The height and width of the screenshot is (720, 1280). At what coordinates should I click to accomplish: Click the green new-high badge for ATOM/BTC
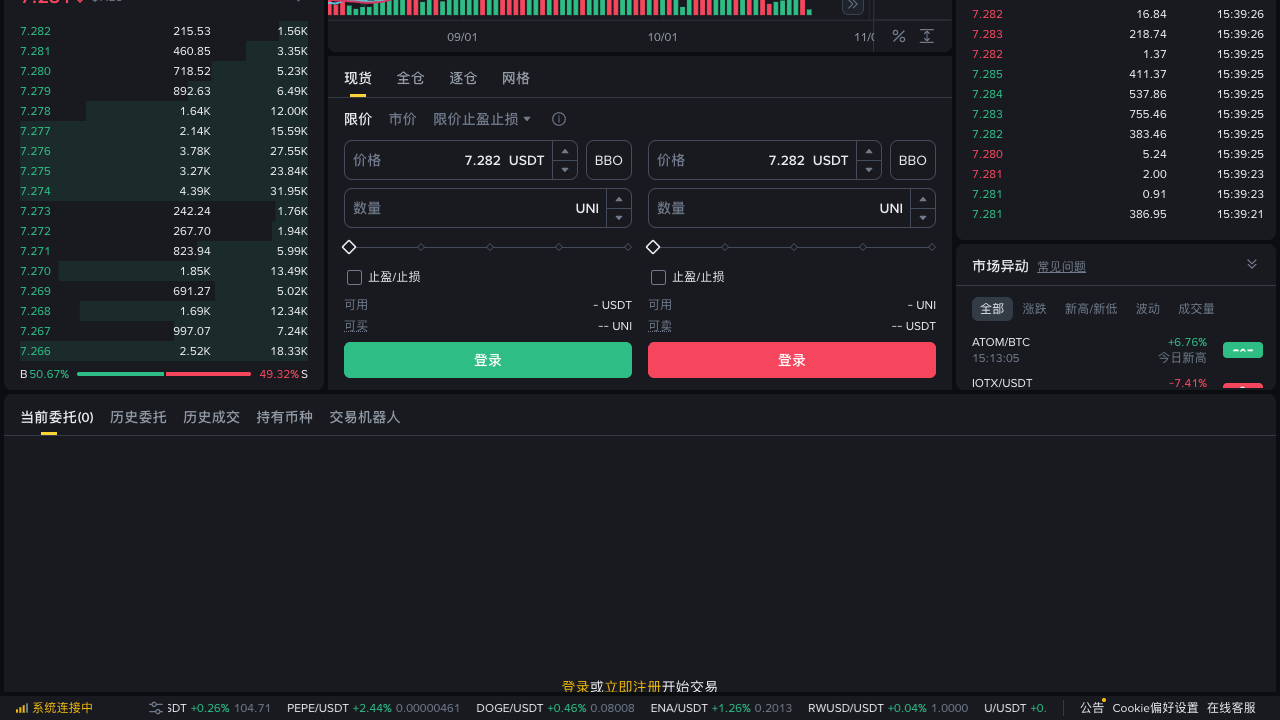pyautogui.click(x=1243, y=350)
